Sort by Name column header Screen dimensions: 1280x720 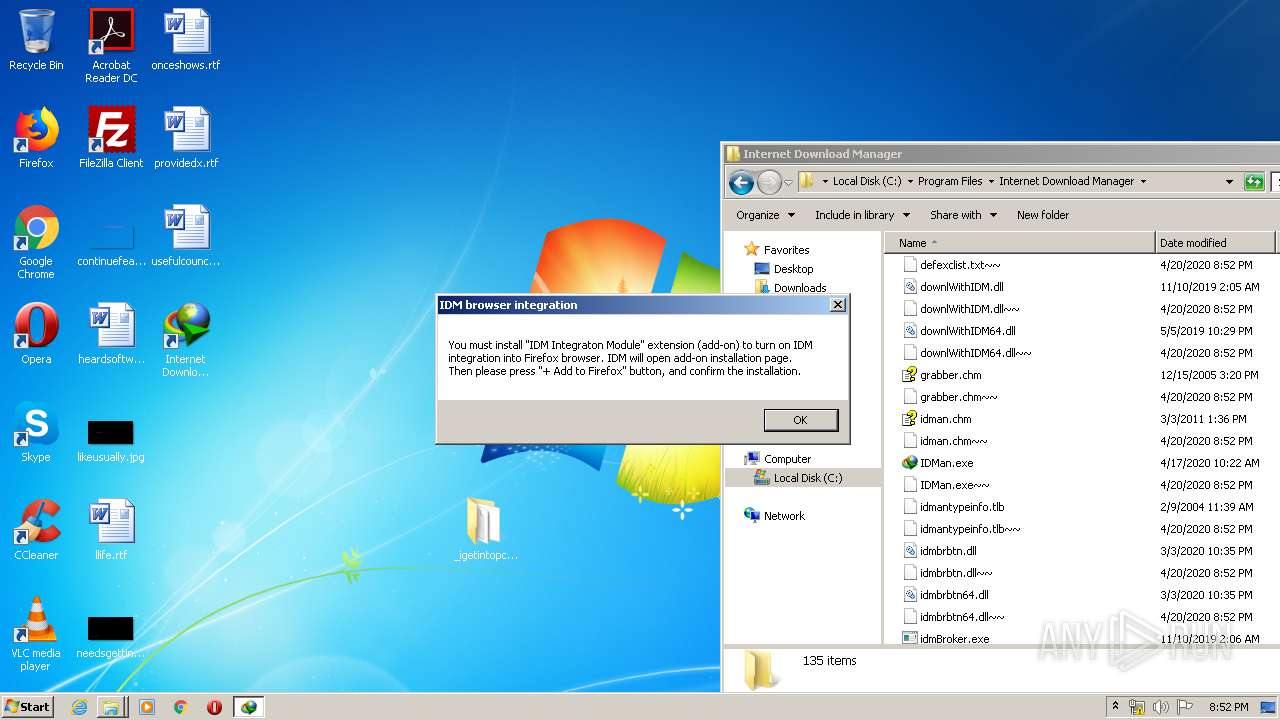pyautogui.click(x=1019, y=243)
